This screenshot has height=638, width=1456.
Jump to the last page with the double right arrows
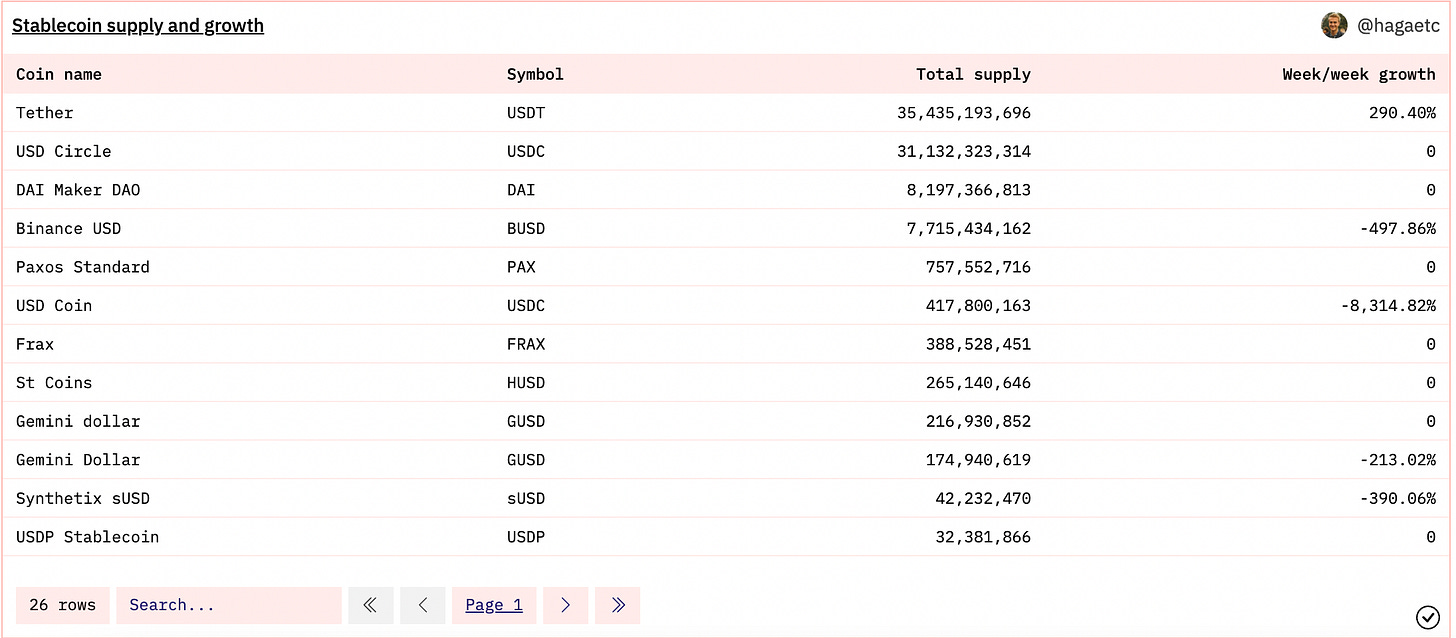[617, 605]
